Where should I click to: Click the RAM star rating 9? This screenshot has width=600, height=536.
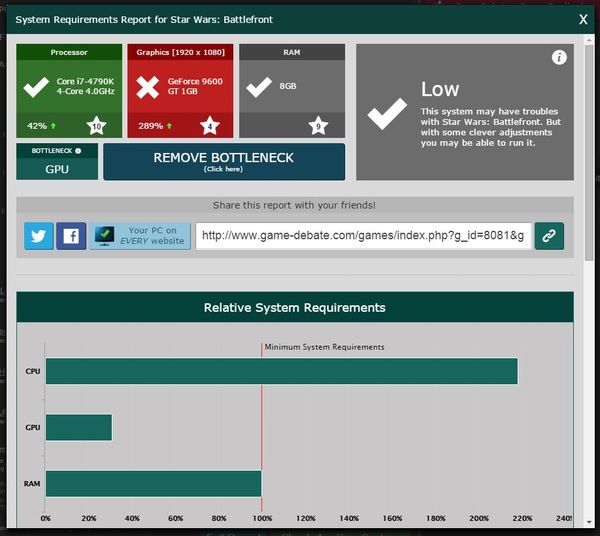tap(318, 126)
